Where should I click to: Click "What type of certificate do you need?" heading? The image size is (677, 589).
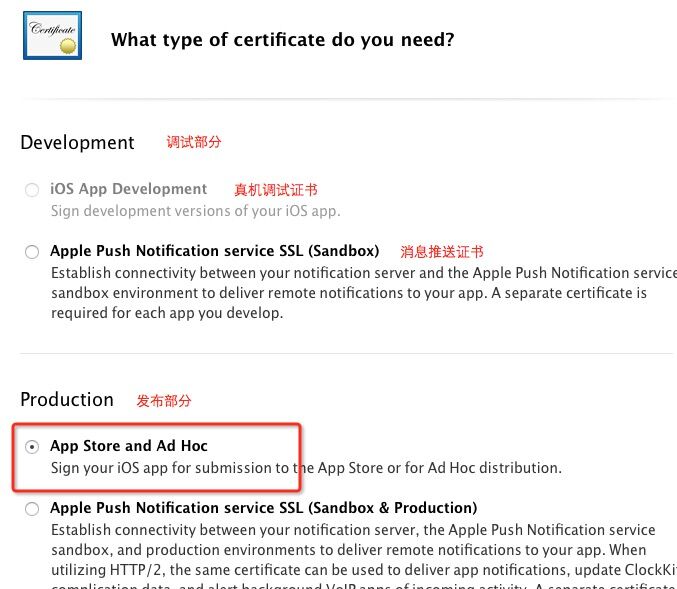pos(282,40)
